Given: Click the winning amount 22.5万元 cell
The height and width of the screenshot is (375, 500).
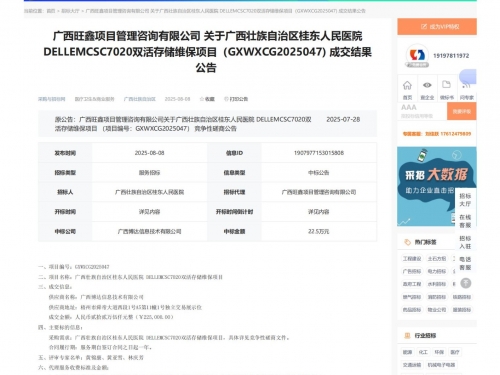Looking at the screenshot, I should coord(319,231).
